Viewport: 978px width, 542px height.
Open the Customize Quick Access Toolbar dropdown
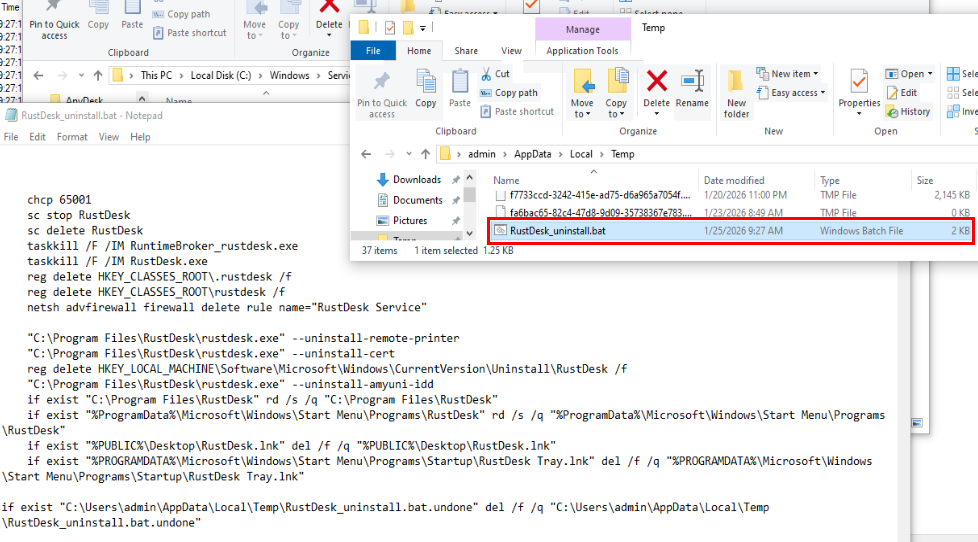[x=422, y=28]
